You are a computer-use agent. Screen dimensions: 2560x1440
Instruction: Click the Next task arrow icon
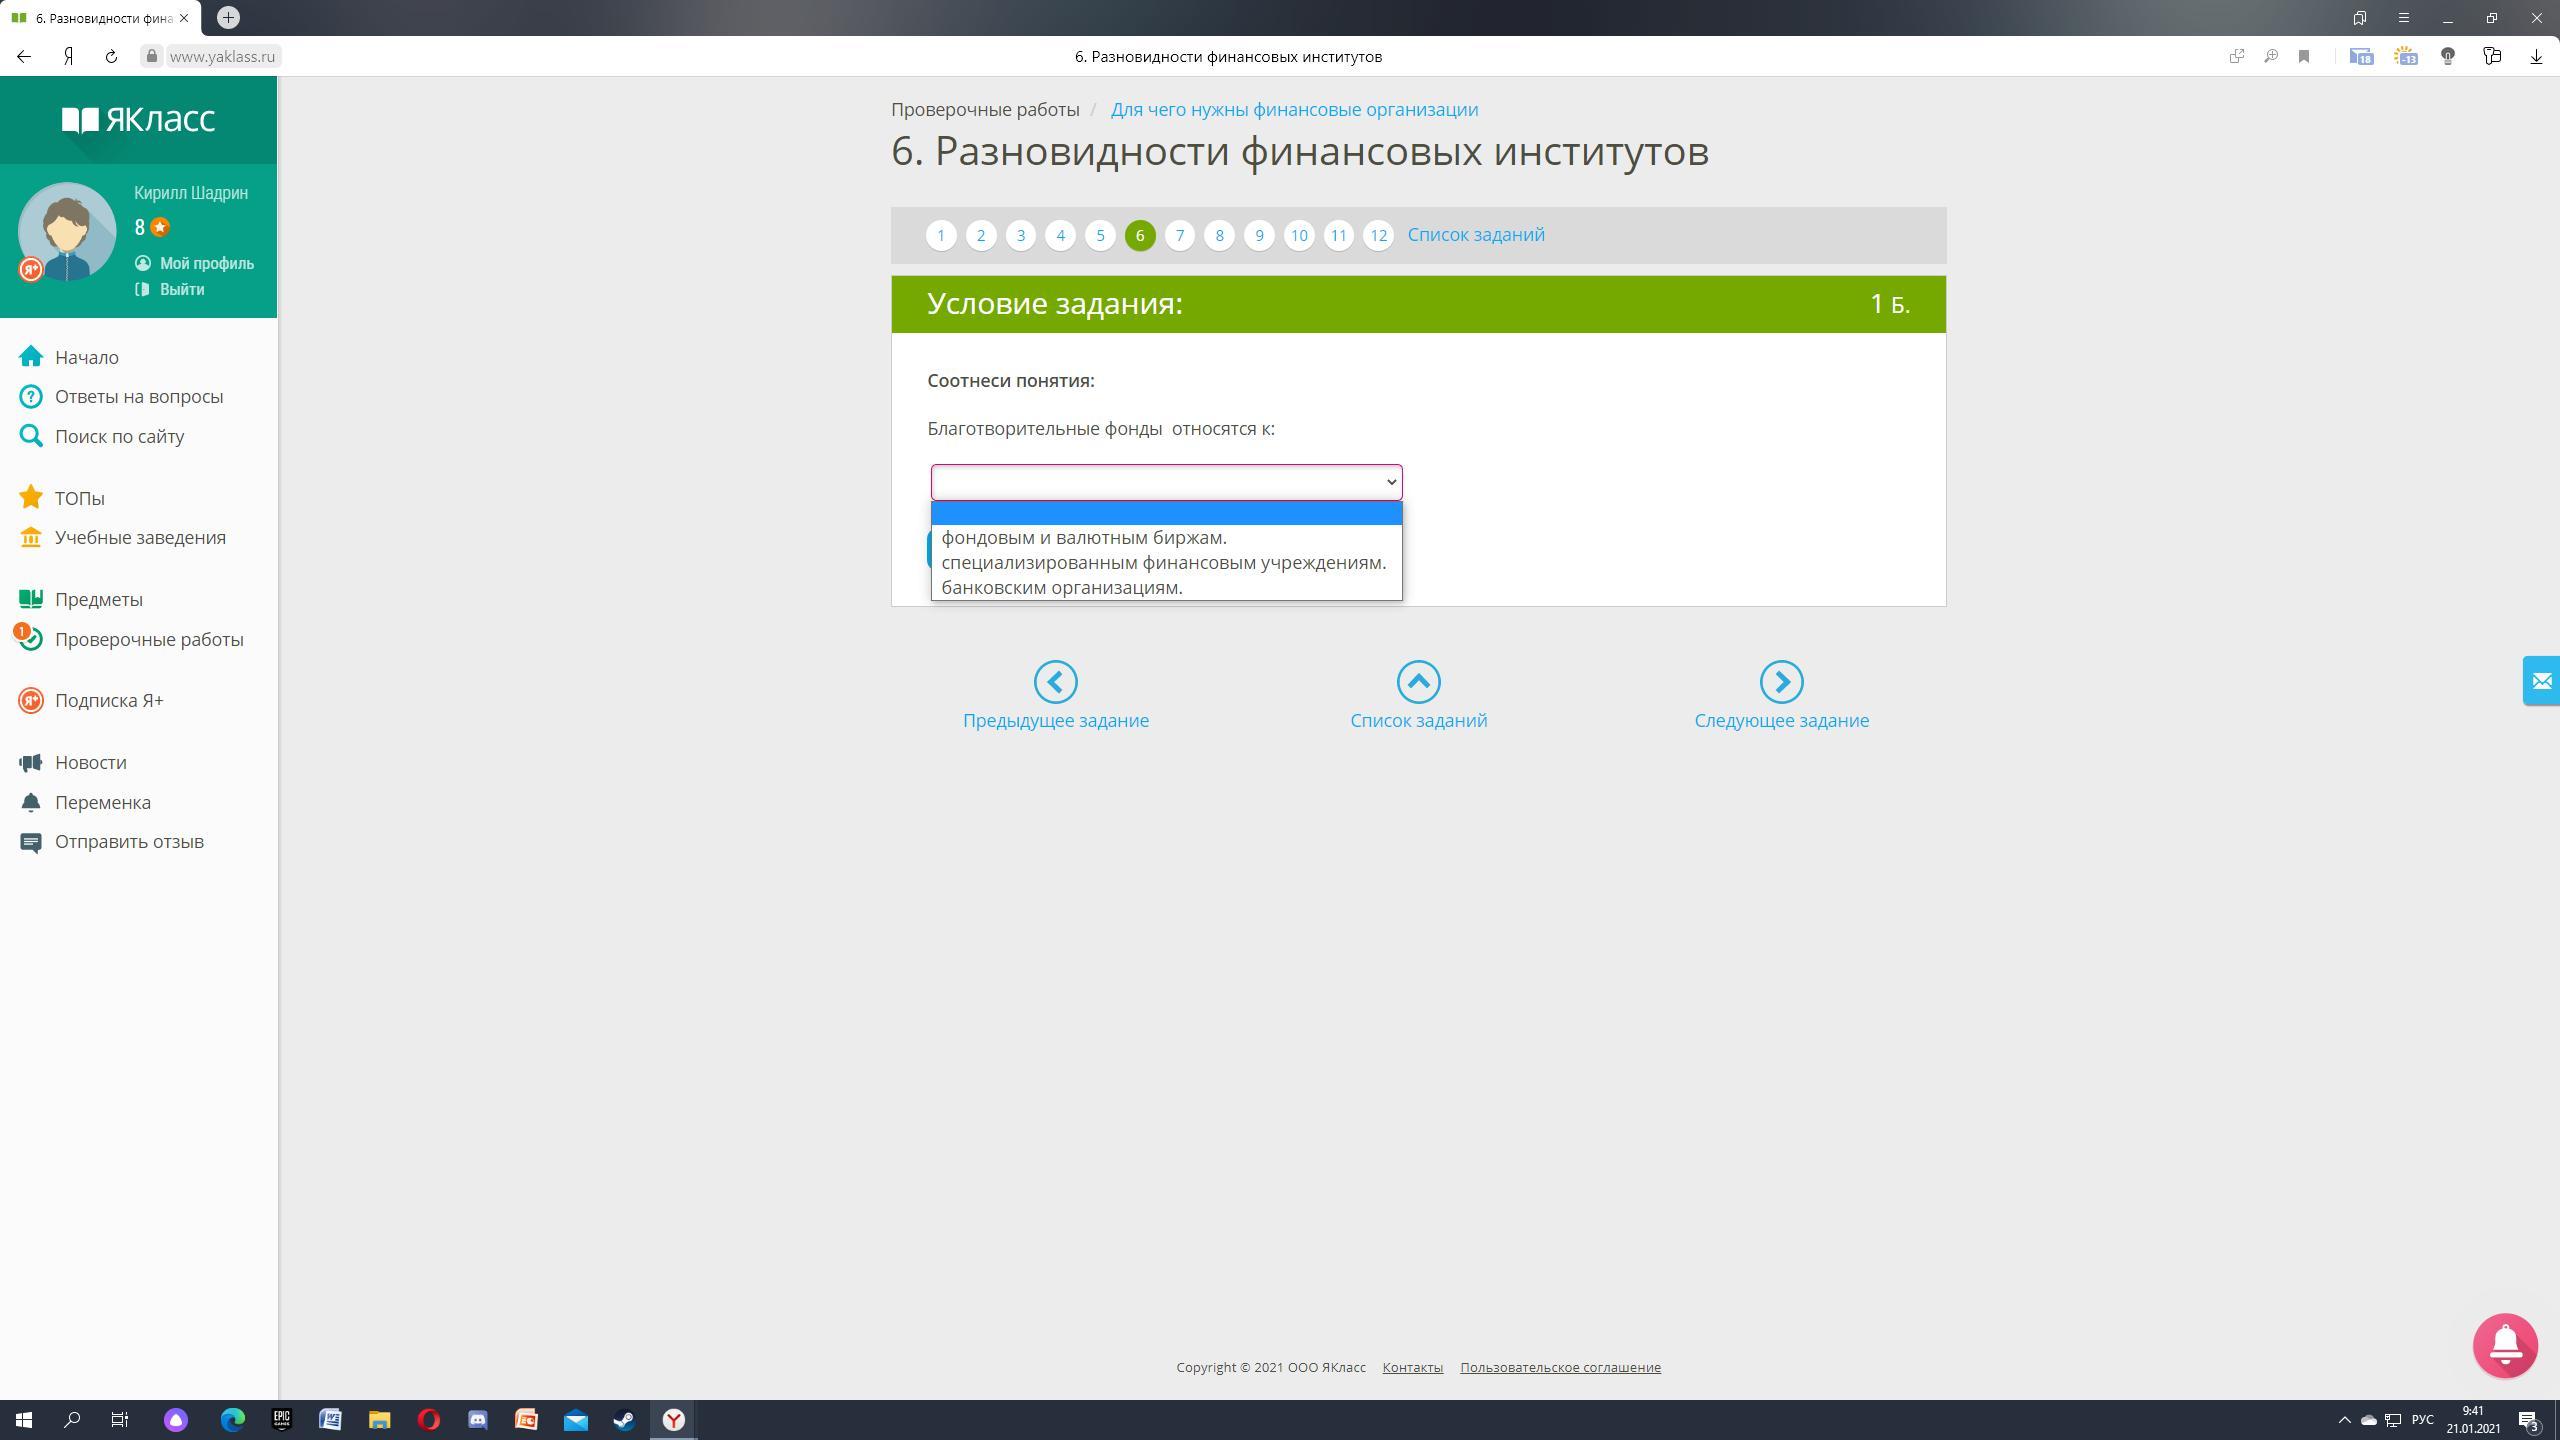[1781, 682]
